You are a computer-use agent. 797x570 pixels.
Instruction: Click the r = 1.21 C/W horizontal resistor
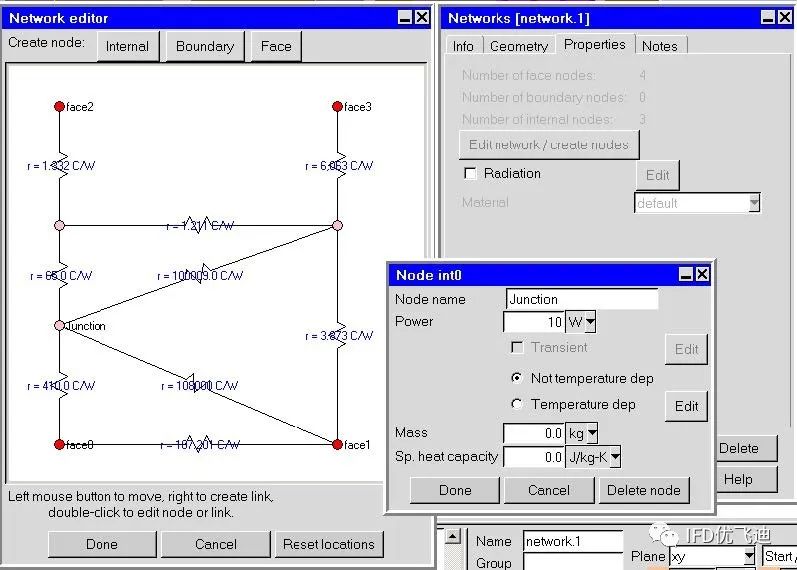[200, 225]
